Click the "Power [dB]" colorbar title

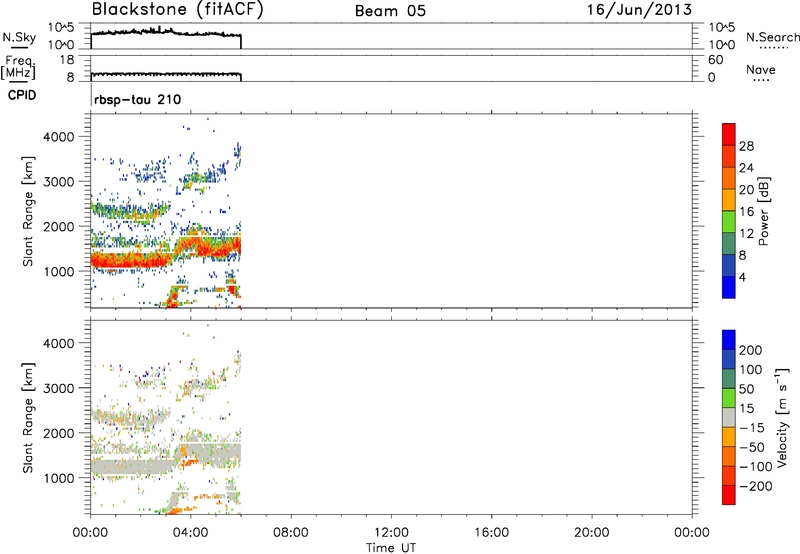(764, 211)
